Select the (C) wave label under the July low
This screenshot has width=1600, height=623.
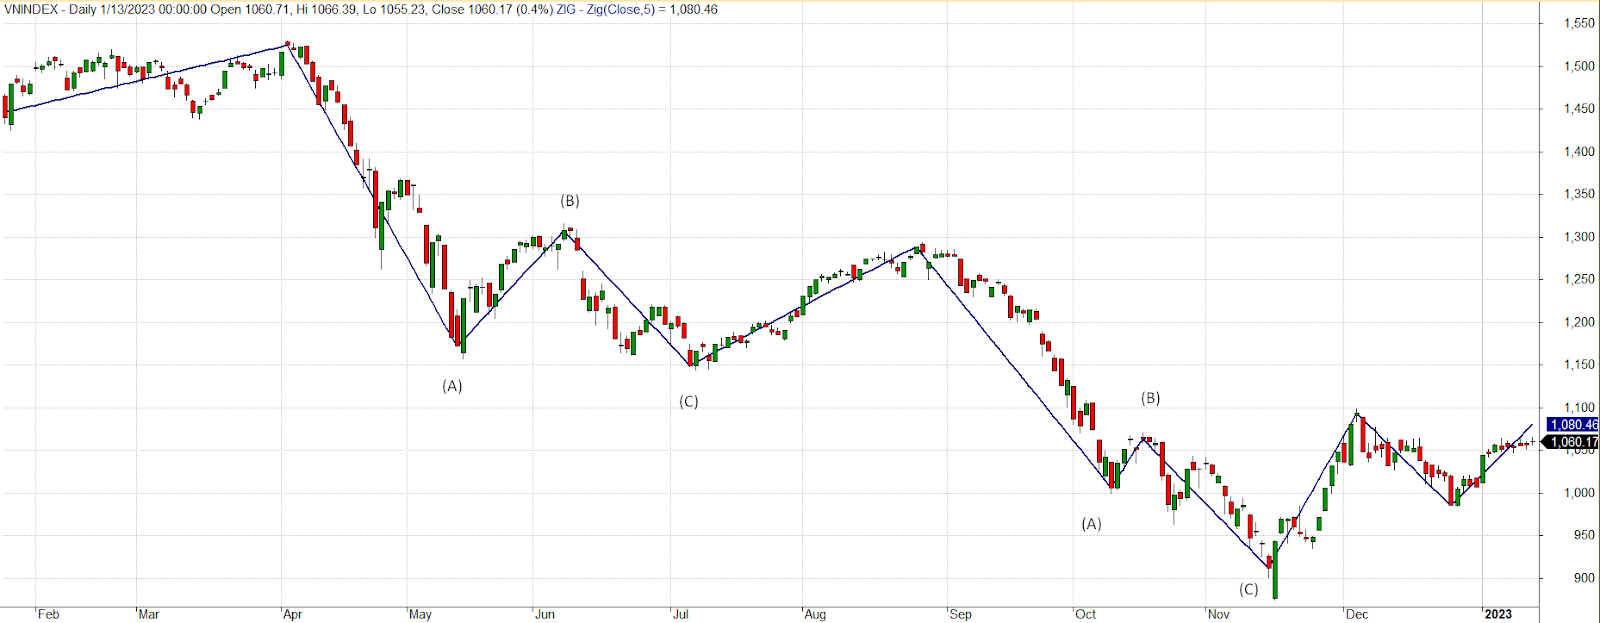(689, 402)
